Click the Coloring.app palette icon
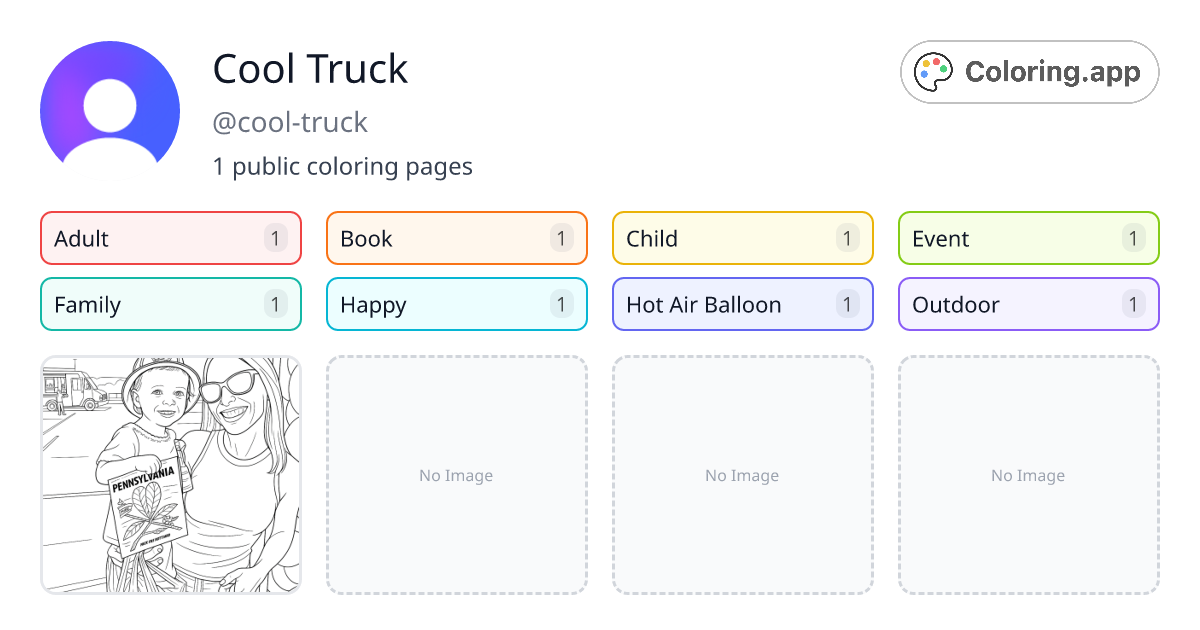The width and height of the screenshot is (1200, 630). click(x=934, y=71)
